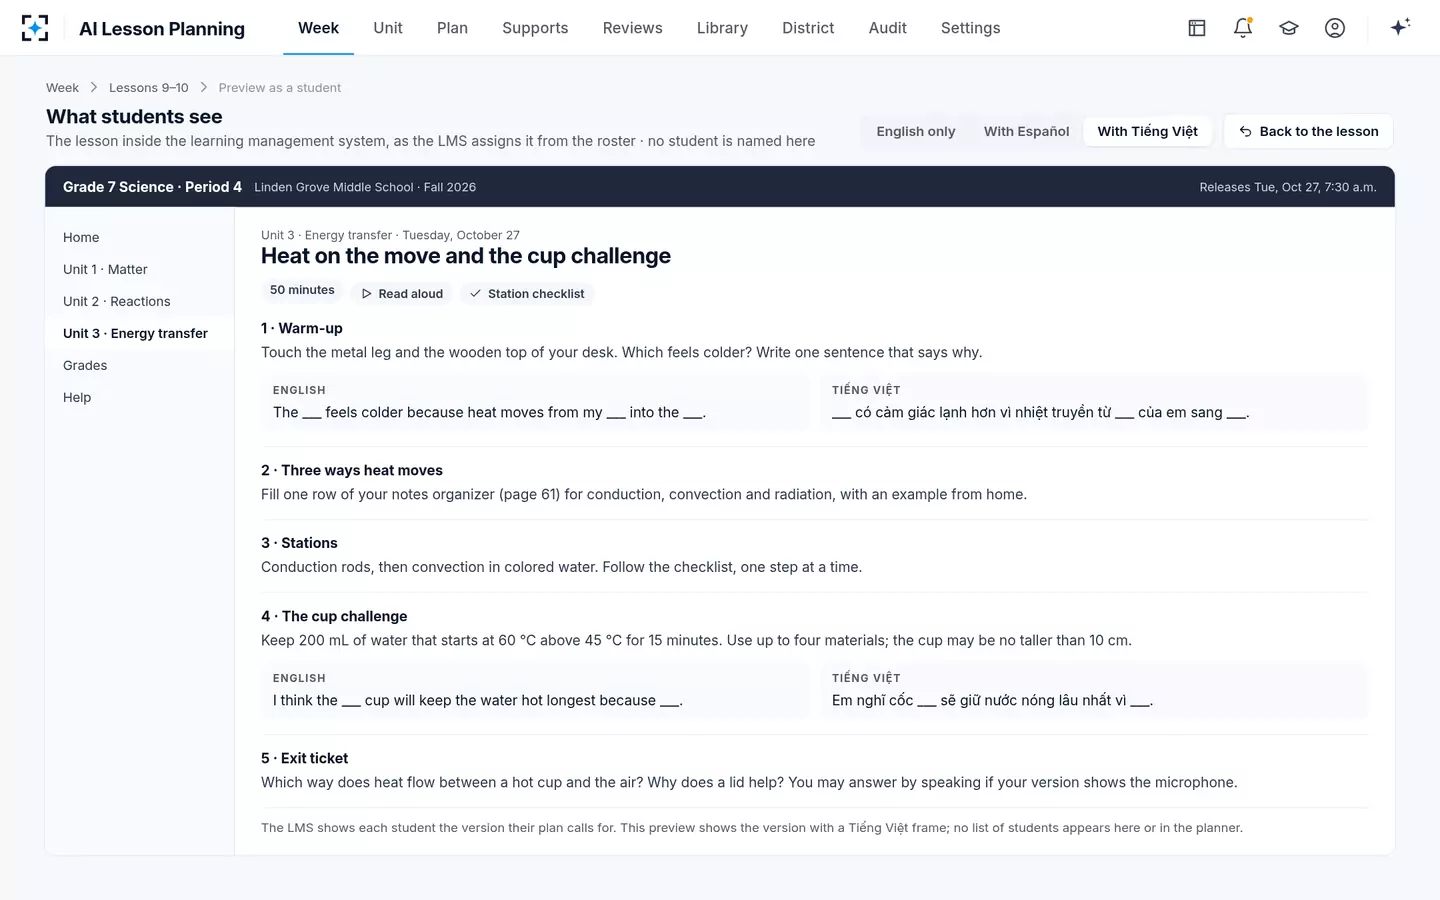The height and width of the screenshot is (900, 1440).
Task: Click the cup challenge Tiếng Việt frame
Action: click(x=1094, y=690)
